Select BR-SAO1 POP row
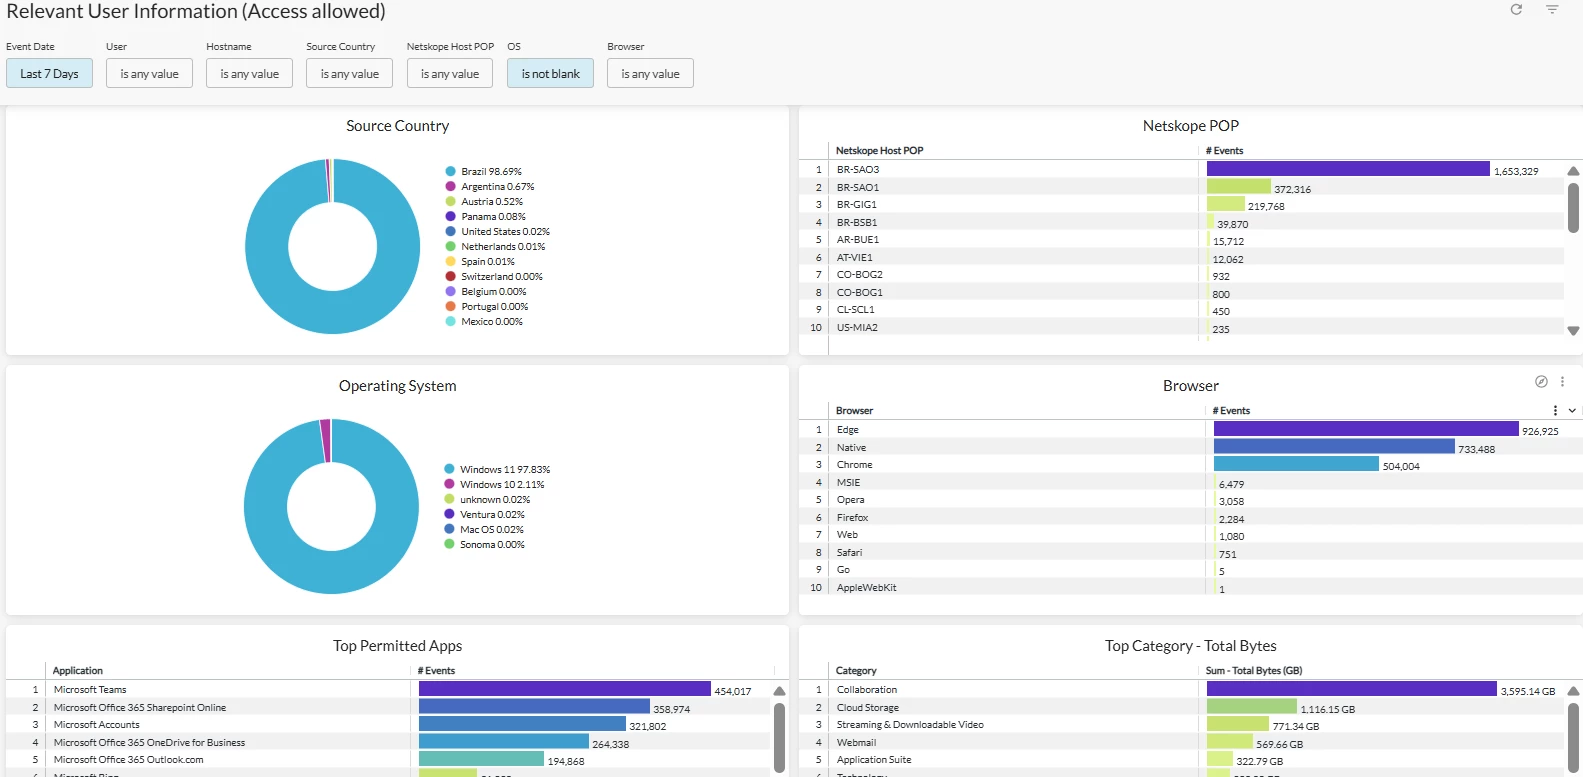This screenshot has width=1583, height=777. [1182, 187]
